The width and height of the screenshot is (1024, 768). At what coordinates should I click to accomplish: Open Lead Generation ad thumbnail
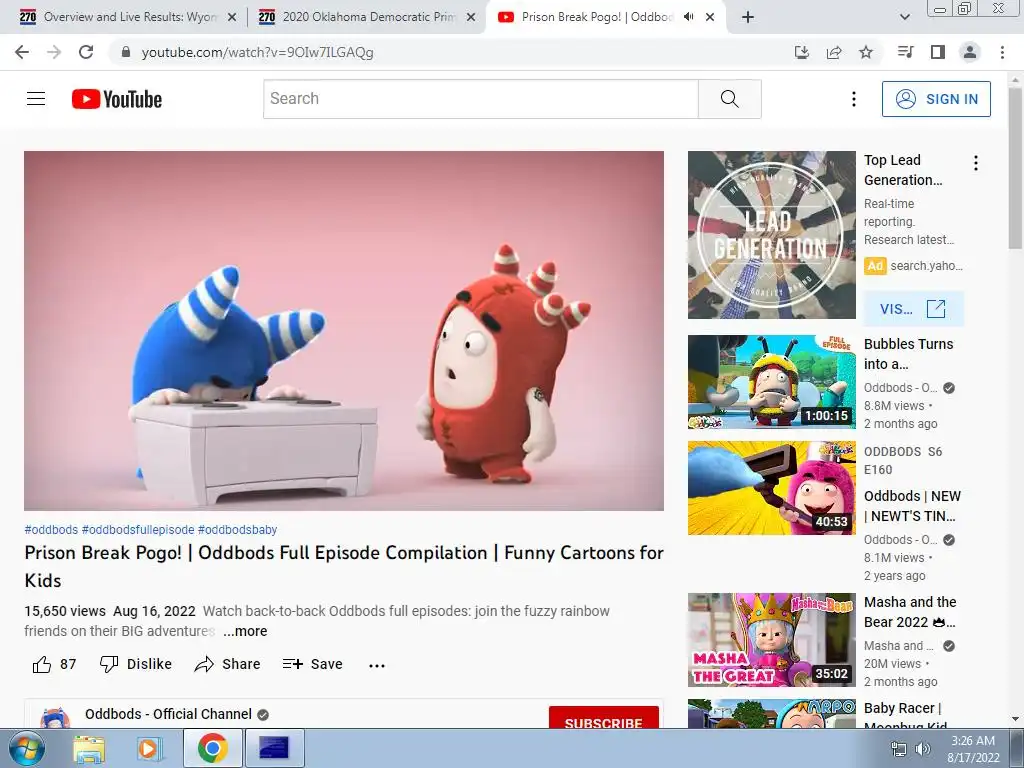point(771,235)
